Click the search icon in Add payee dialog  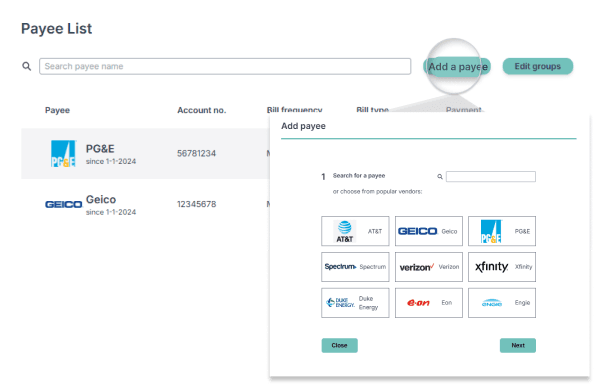(x=440, y=177)
